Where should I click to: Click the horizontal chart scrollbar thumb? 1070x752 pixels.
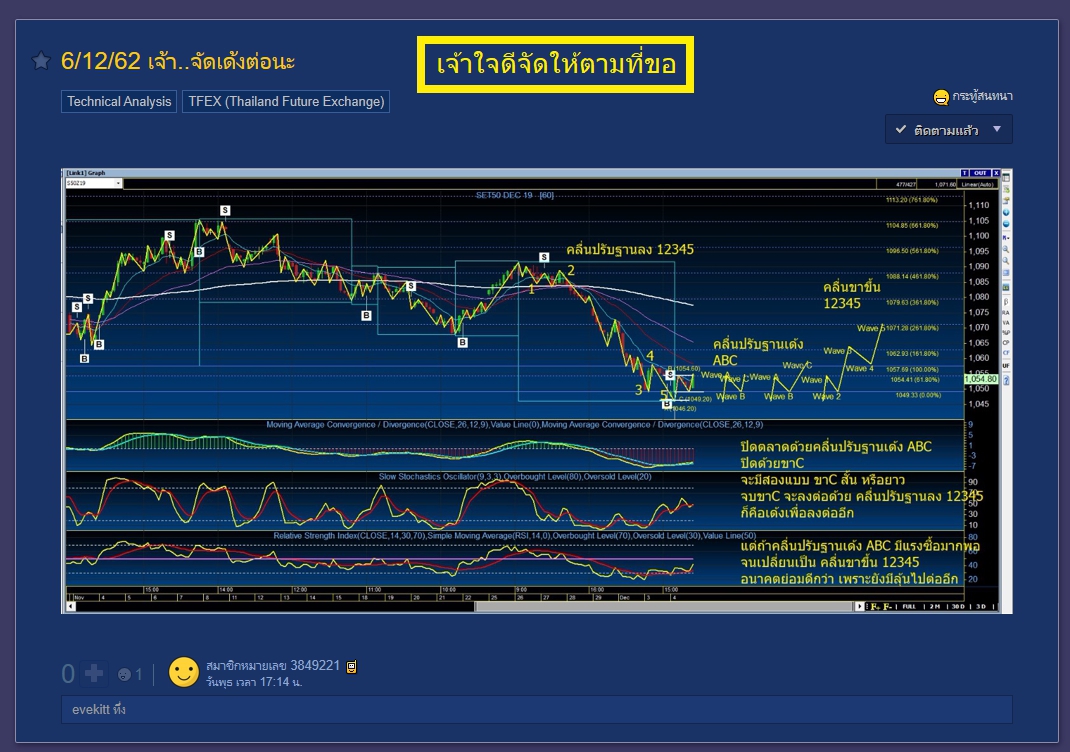pos(665,606)
